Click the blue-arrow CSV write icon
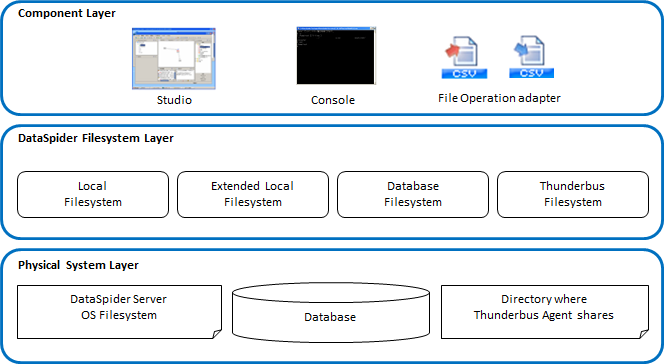 (x=531, y=57)
